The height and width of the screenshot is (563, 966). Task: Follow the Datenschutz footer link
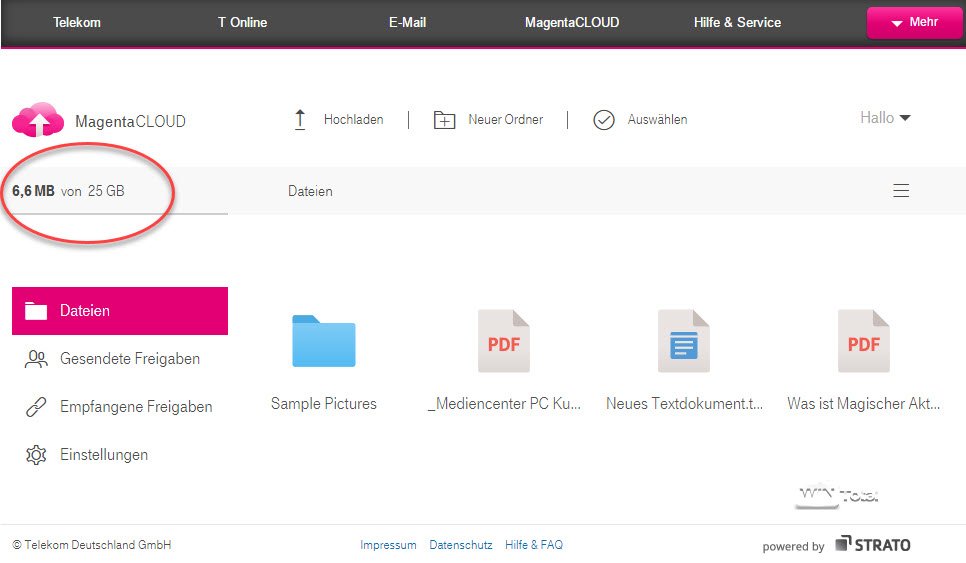click(x=461, y=545)
